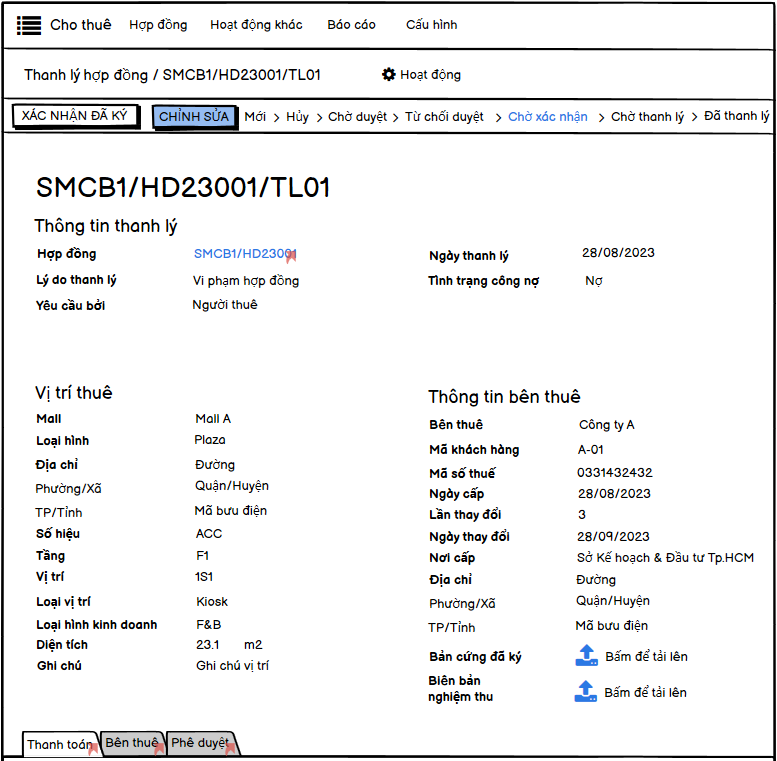
Task: Select the Chờ thanh lý status stage
Action: [x=647, y=117]
